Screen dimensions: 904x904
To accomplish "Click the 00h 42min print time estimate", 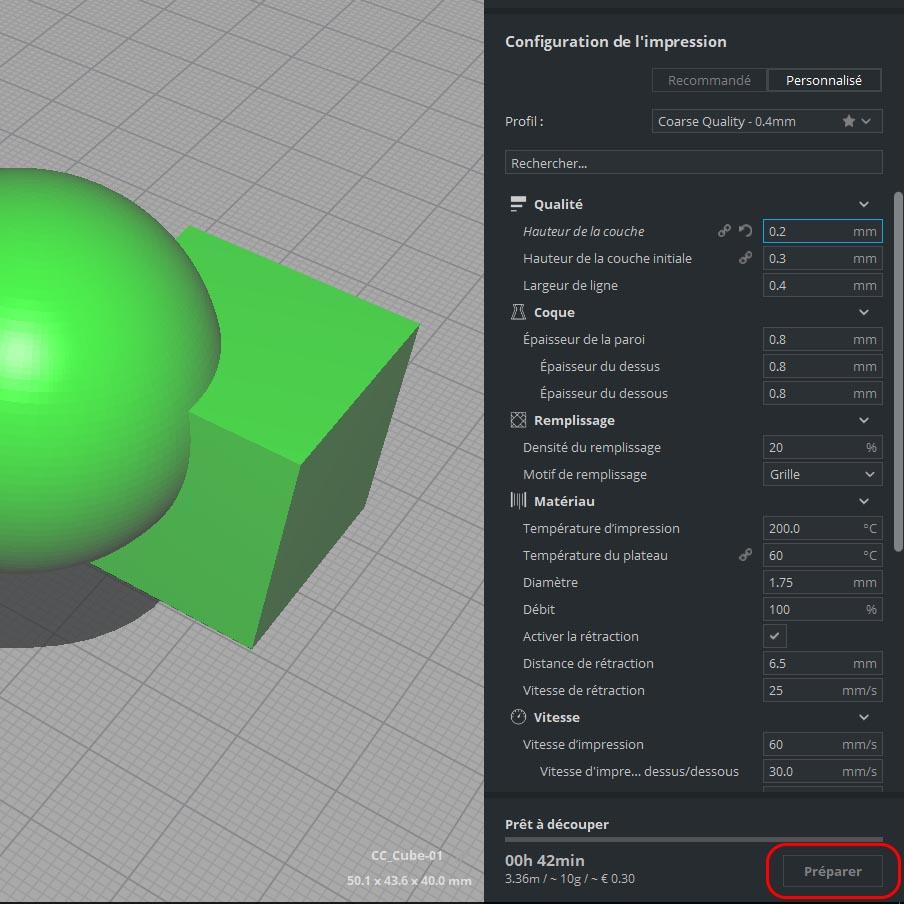I will (x=544, y=860).
